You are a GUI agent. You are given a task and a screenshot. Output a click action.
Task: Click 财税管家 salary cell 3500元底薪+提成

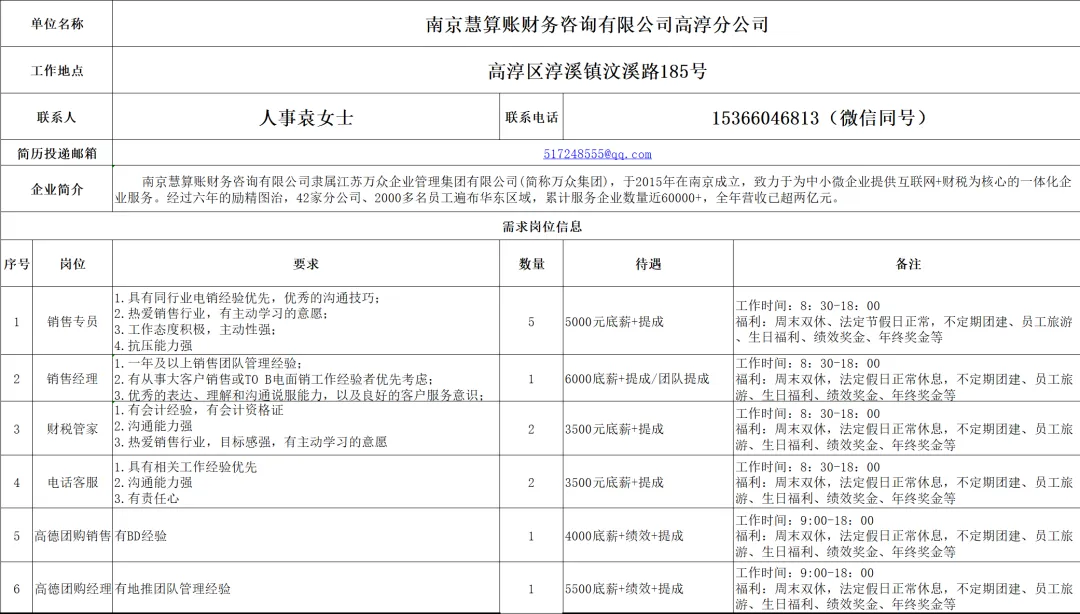[648, 429]
